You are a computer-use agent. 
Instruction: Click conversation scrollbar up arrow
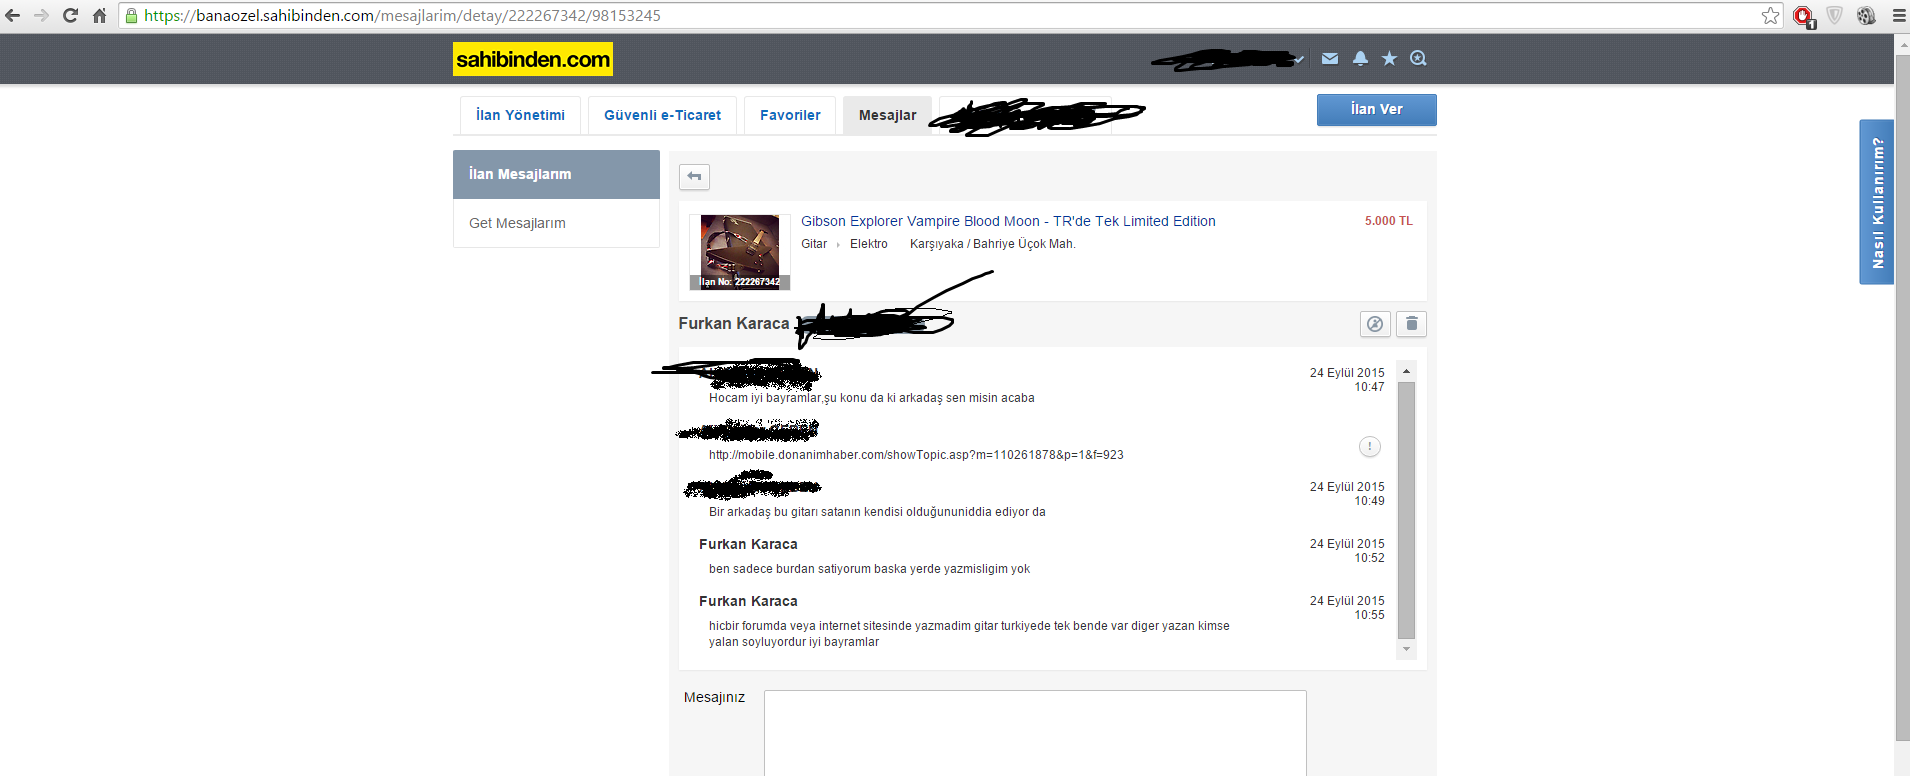click(x=1406, y=371)
